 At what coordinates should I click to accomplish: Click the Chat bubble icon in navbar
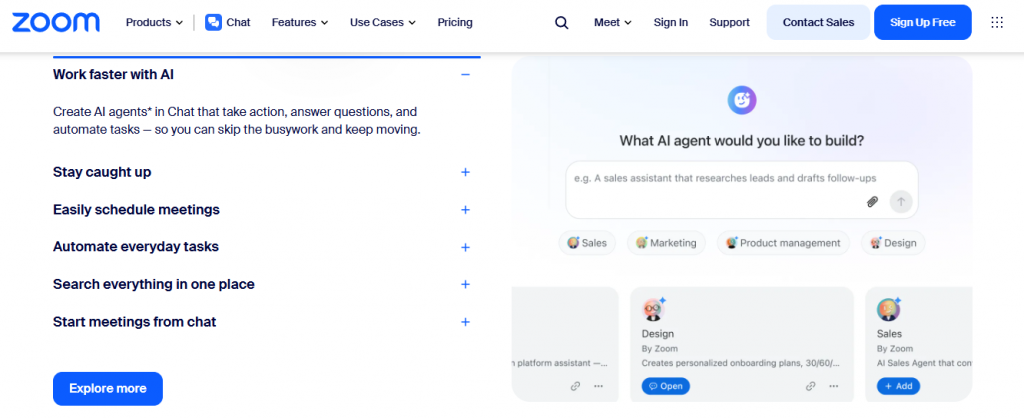pos(213,22)
